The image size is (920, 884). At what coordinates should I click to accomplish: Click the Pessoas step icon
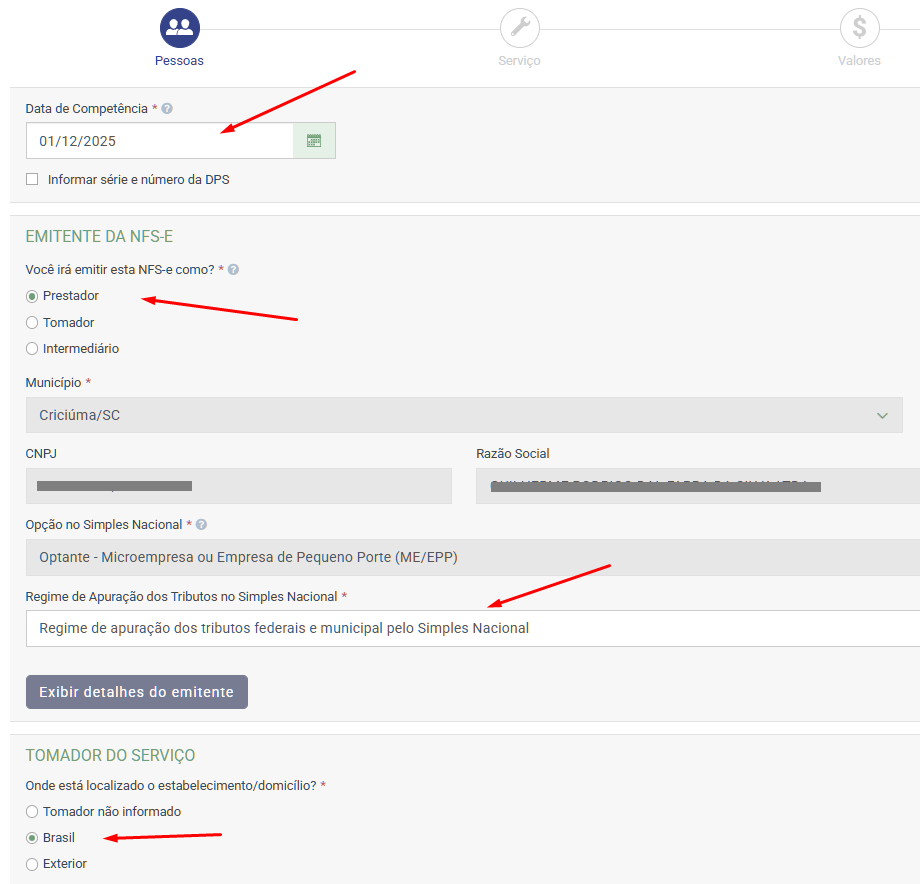180,28
